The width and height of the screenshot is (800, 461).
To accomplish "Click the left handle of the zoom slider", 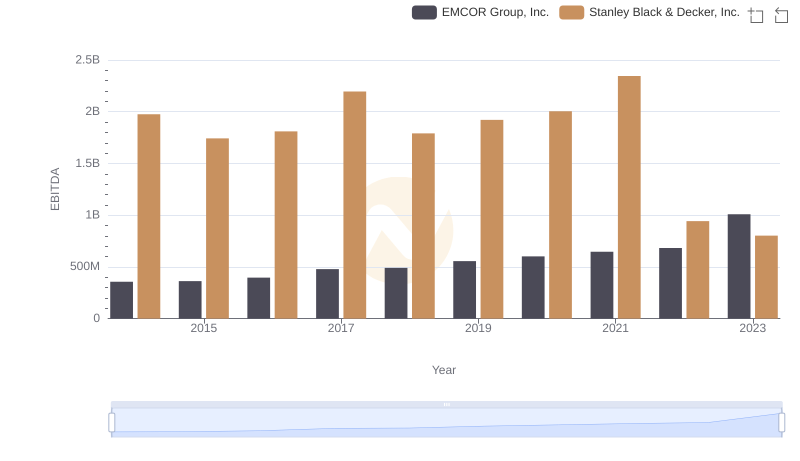I will pos(112,422).
